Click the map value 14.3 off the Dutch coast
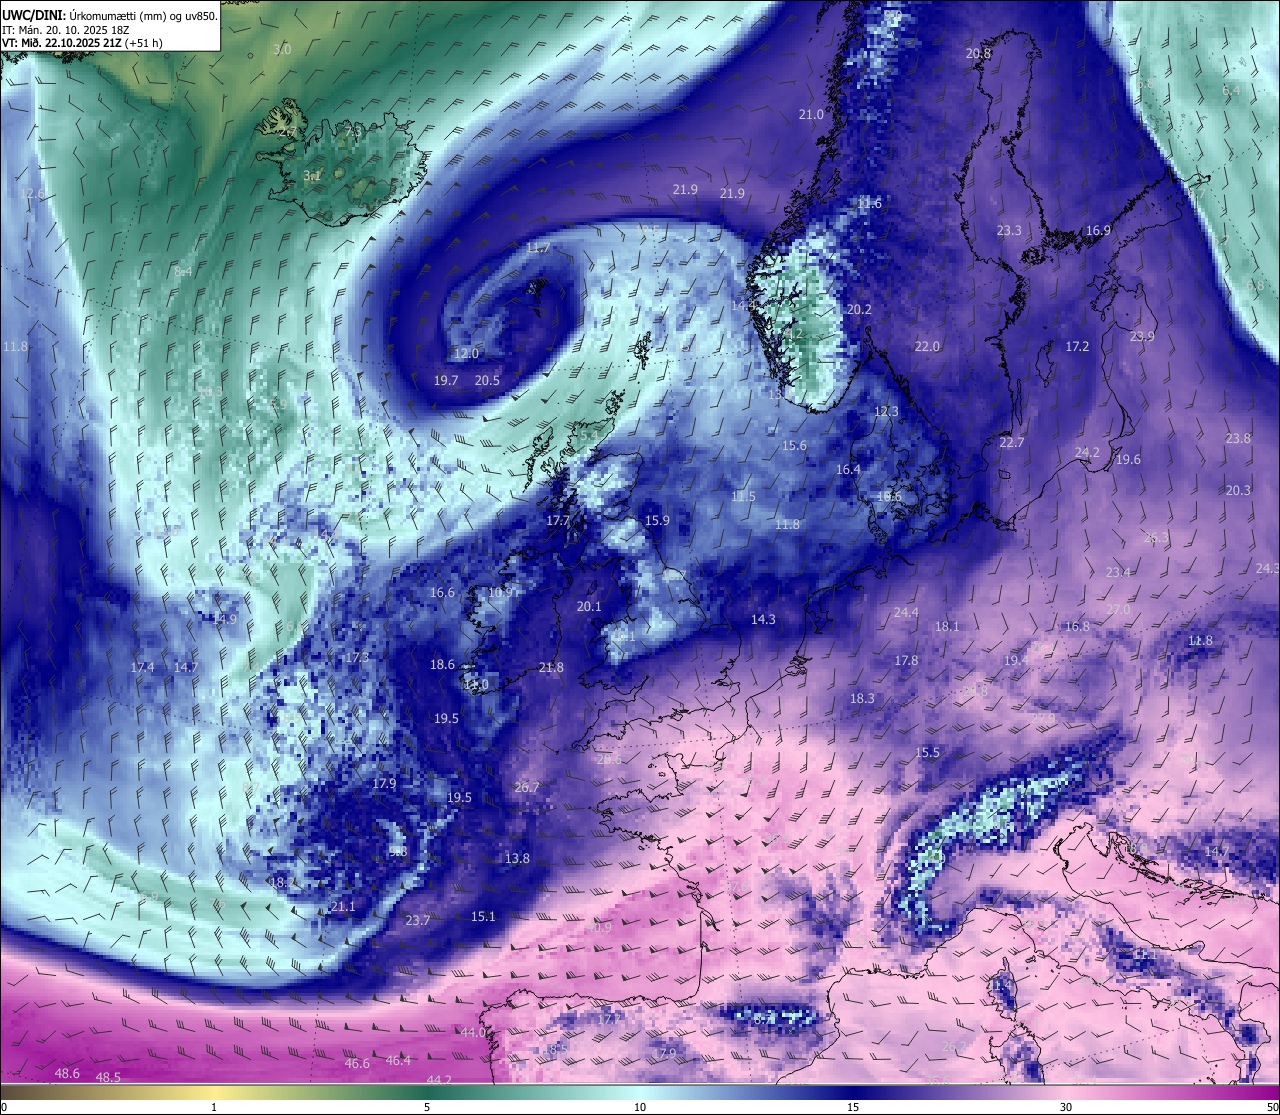 point(763,619)
